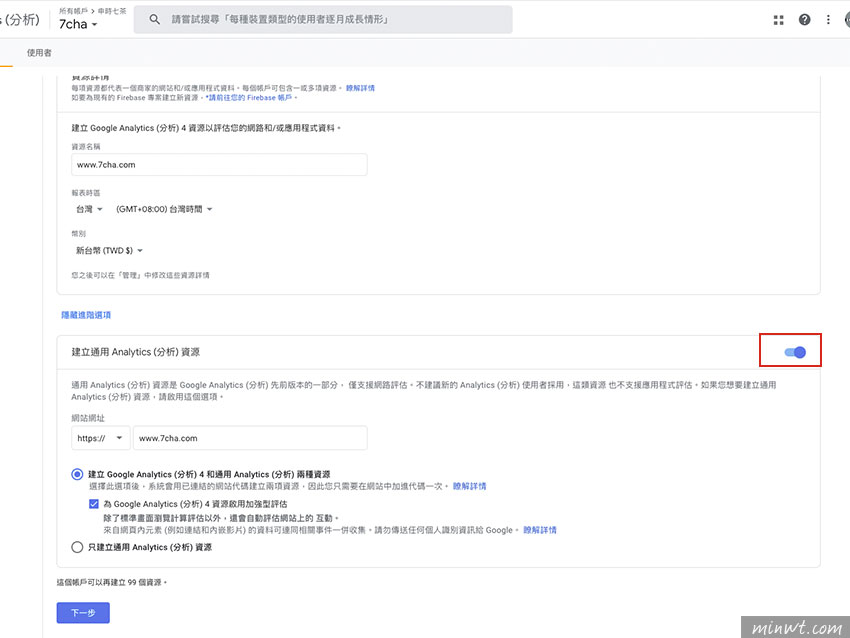Click the property name field www.7cha.com
This screenshot has width=850, height=638.
219,165
